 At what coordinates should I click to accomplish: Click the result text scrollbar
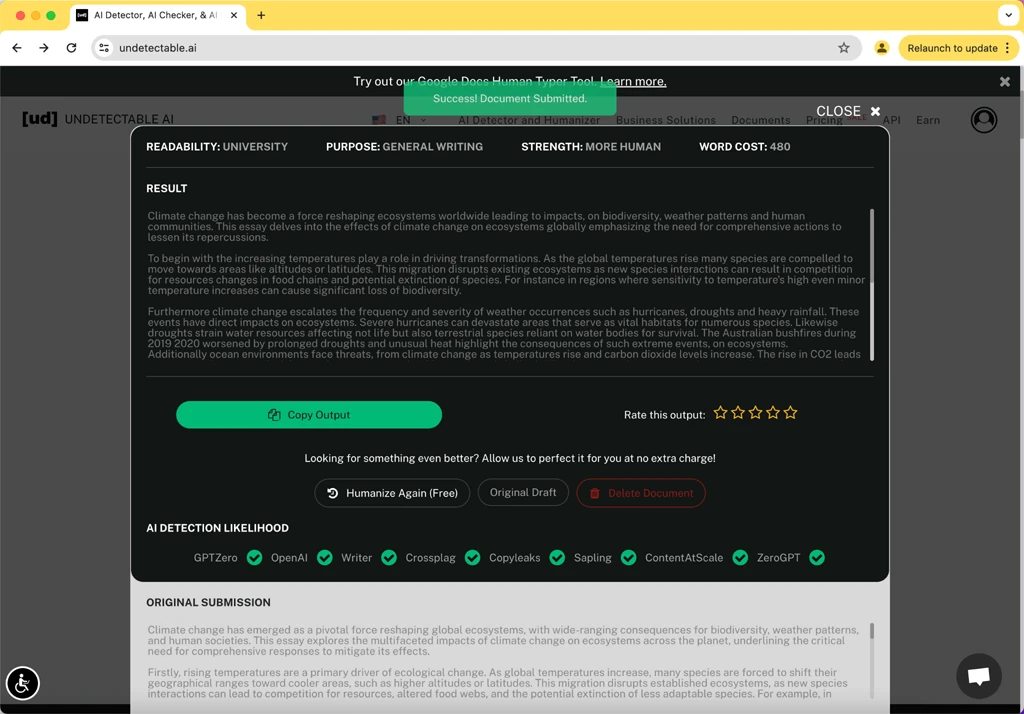click(872, 285)
